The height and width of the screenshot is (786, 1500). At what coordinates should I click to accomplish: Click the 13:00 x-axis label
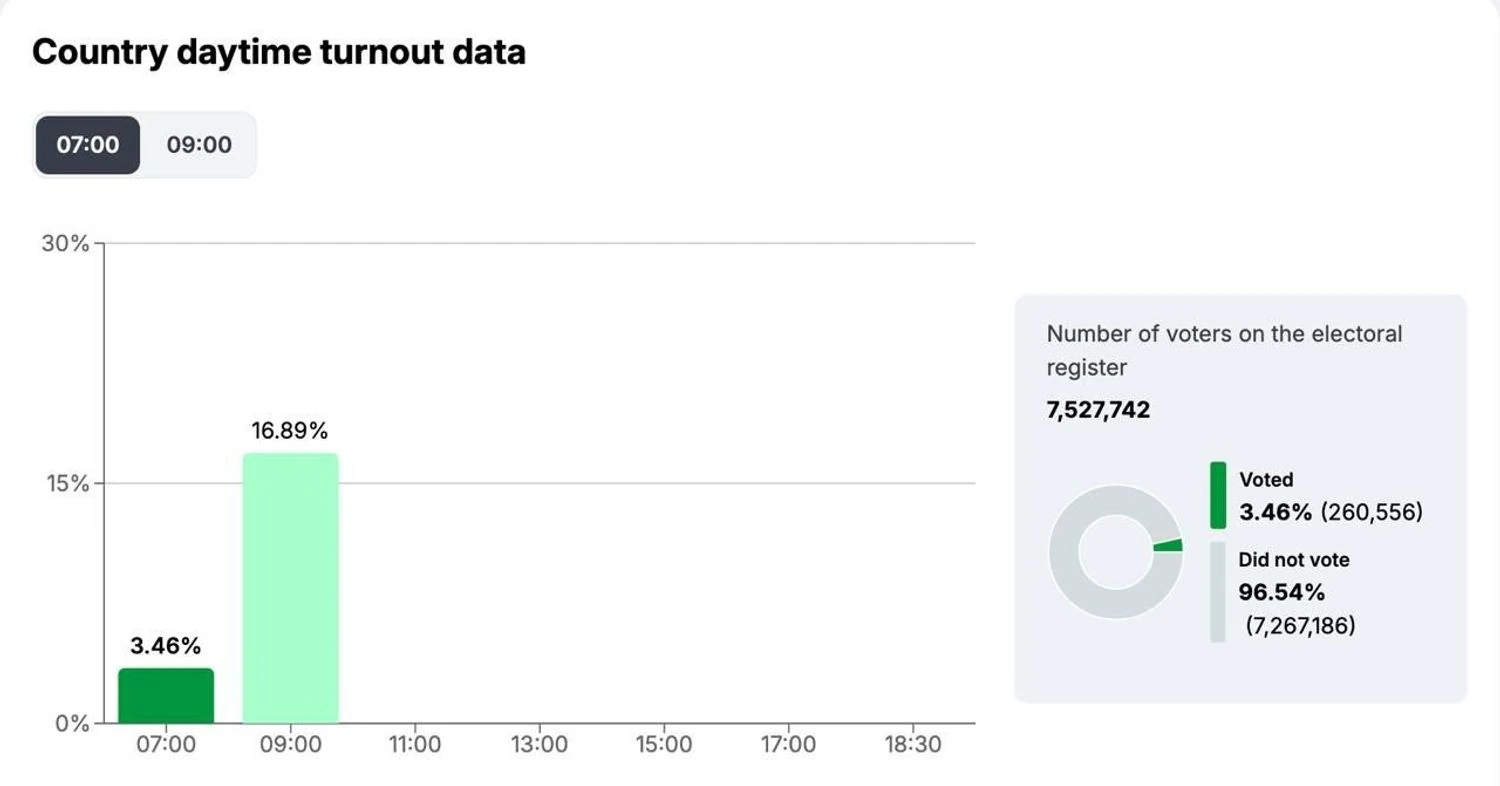pyautogui.click(x=540, y=745)
